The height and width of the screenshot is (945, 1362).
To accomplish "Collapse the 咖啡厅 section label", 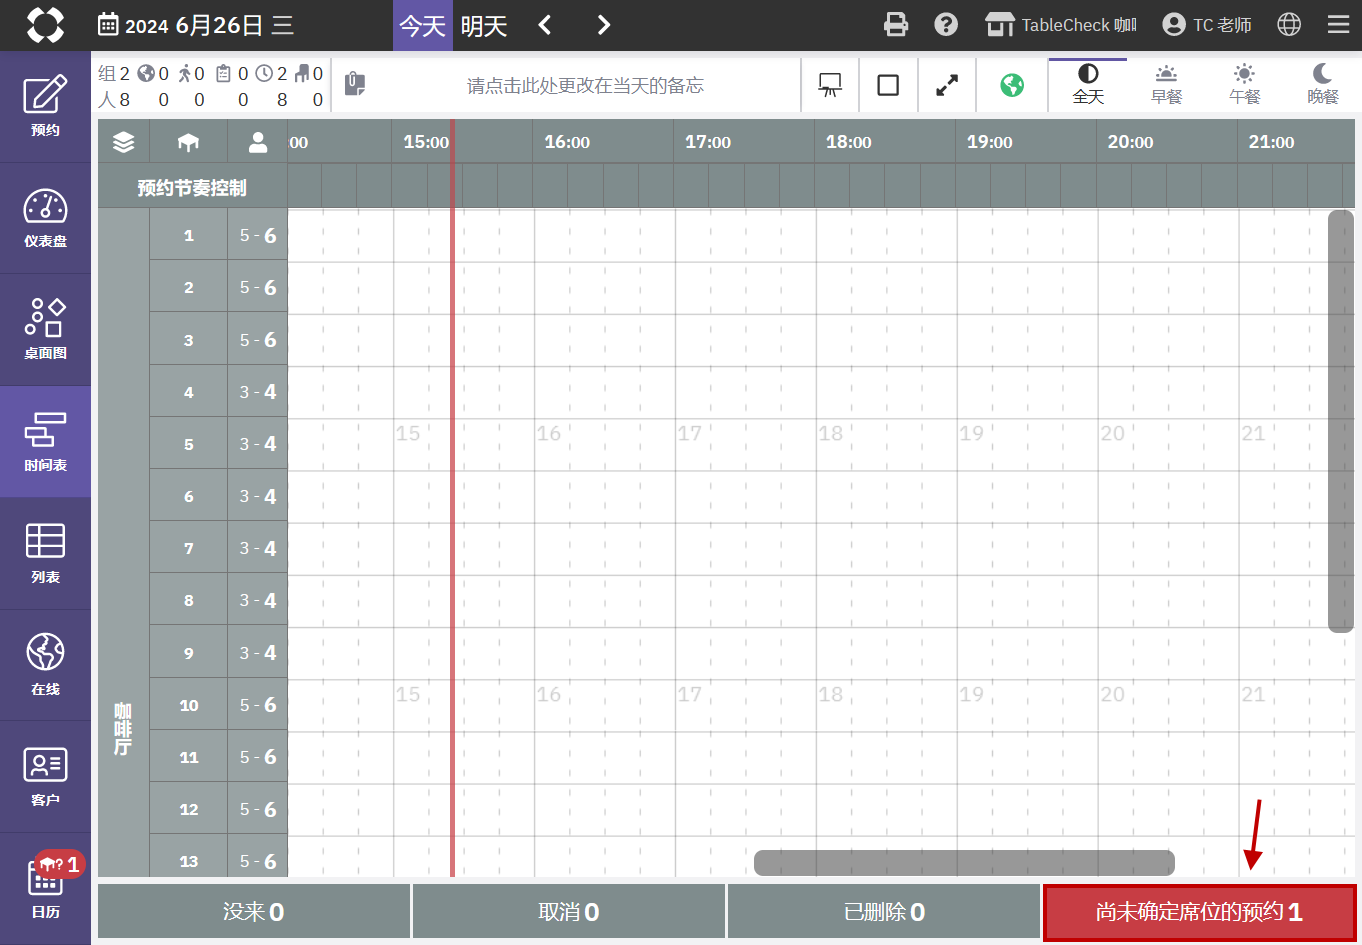I will (x=123, y=728).
